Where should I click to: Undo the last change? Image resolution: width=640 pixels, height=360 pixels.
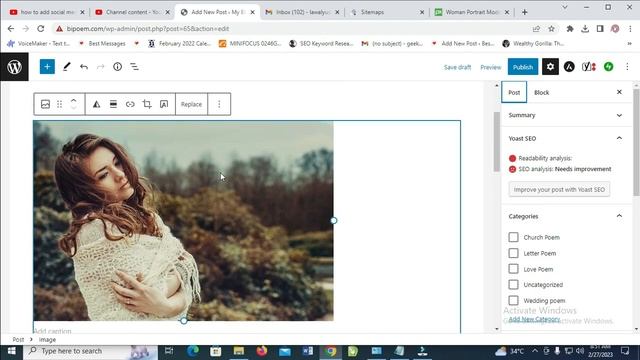pyautogui.click(x=84, y=67)
